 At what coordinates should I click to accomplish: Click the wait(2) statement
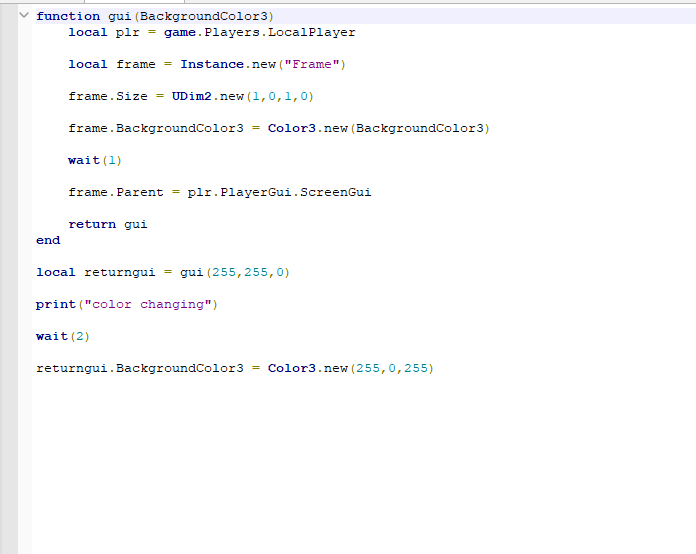[x=63, y=336]
